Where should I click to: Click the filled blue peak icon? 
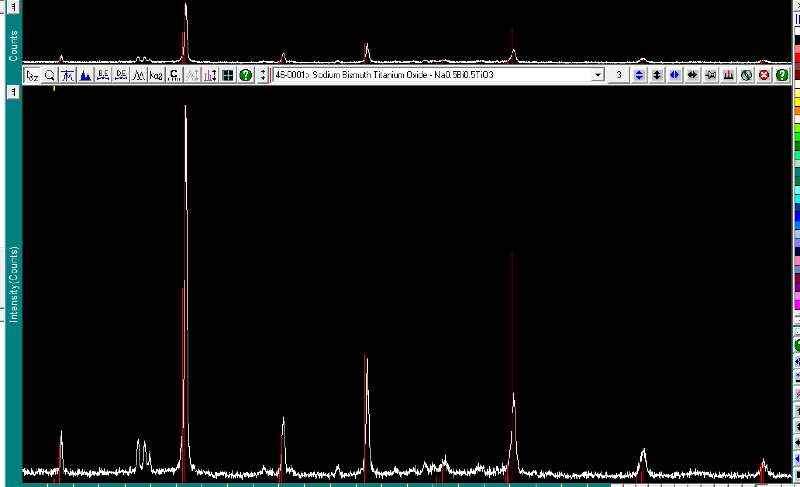click(x=85, y=75)
